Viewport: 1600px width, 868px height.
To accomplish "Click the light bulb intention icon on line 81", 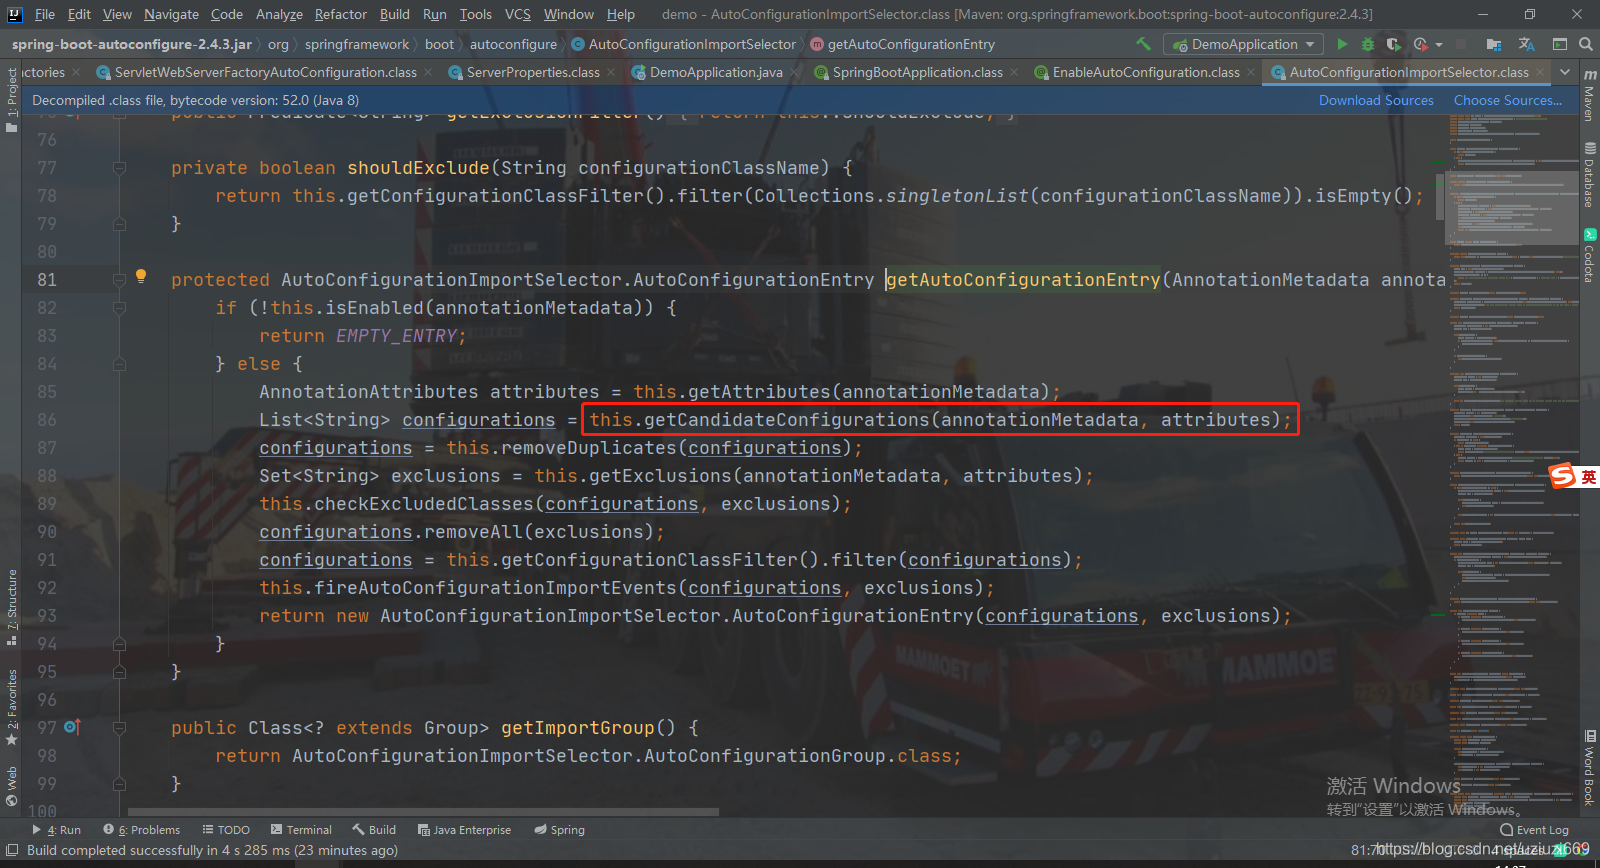I will coord(141,276).
